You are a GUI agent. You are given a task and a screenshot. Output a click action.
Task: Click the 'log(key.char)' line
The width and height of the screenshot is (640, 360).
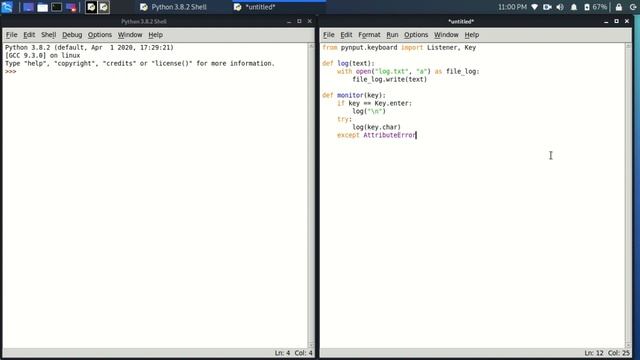click(x=376, y=127)
